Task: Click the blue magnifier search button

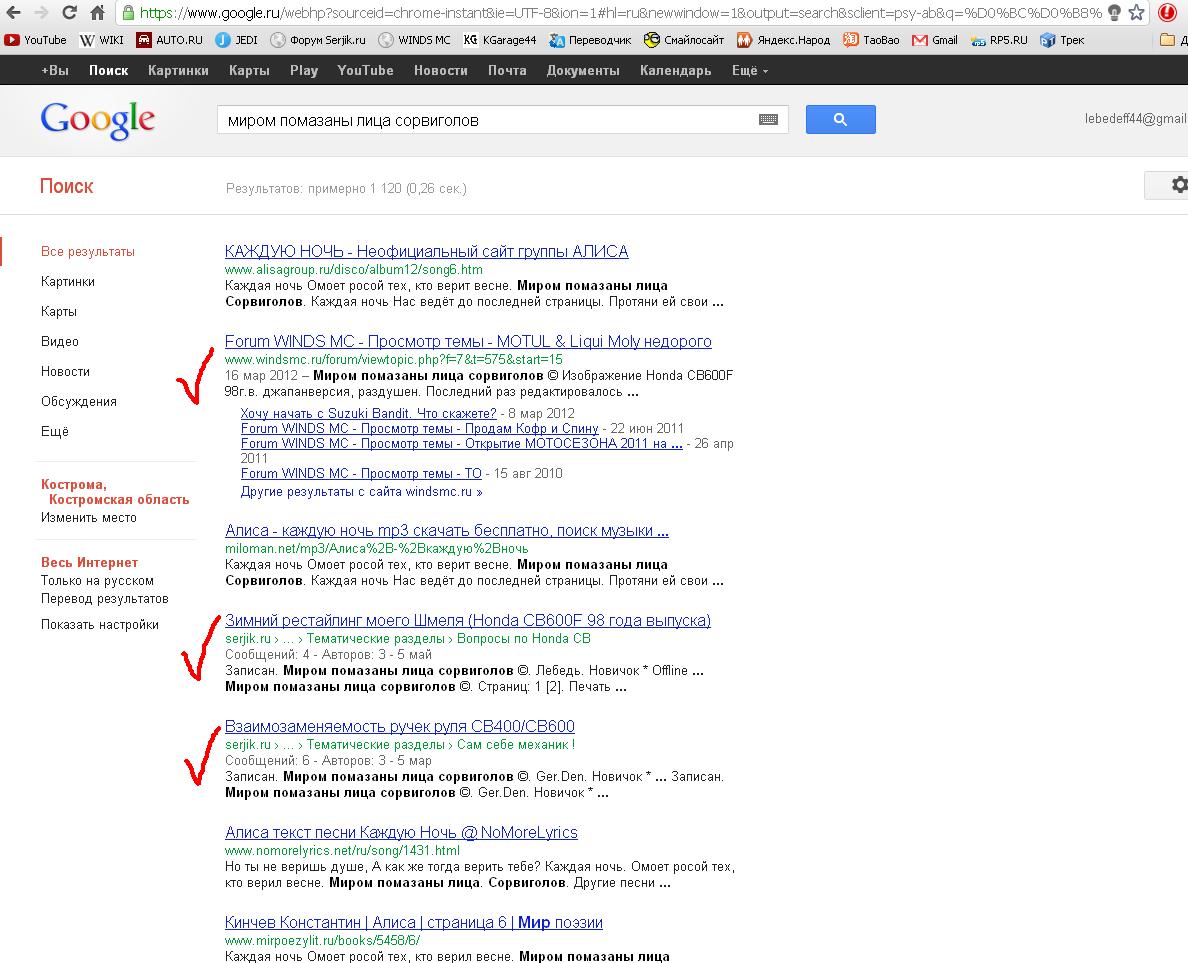Action: pyautogui.click(x=840, y=120)
